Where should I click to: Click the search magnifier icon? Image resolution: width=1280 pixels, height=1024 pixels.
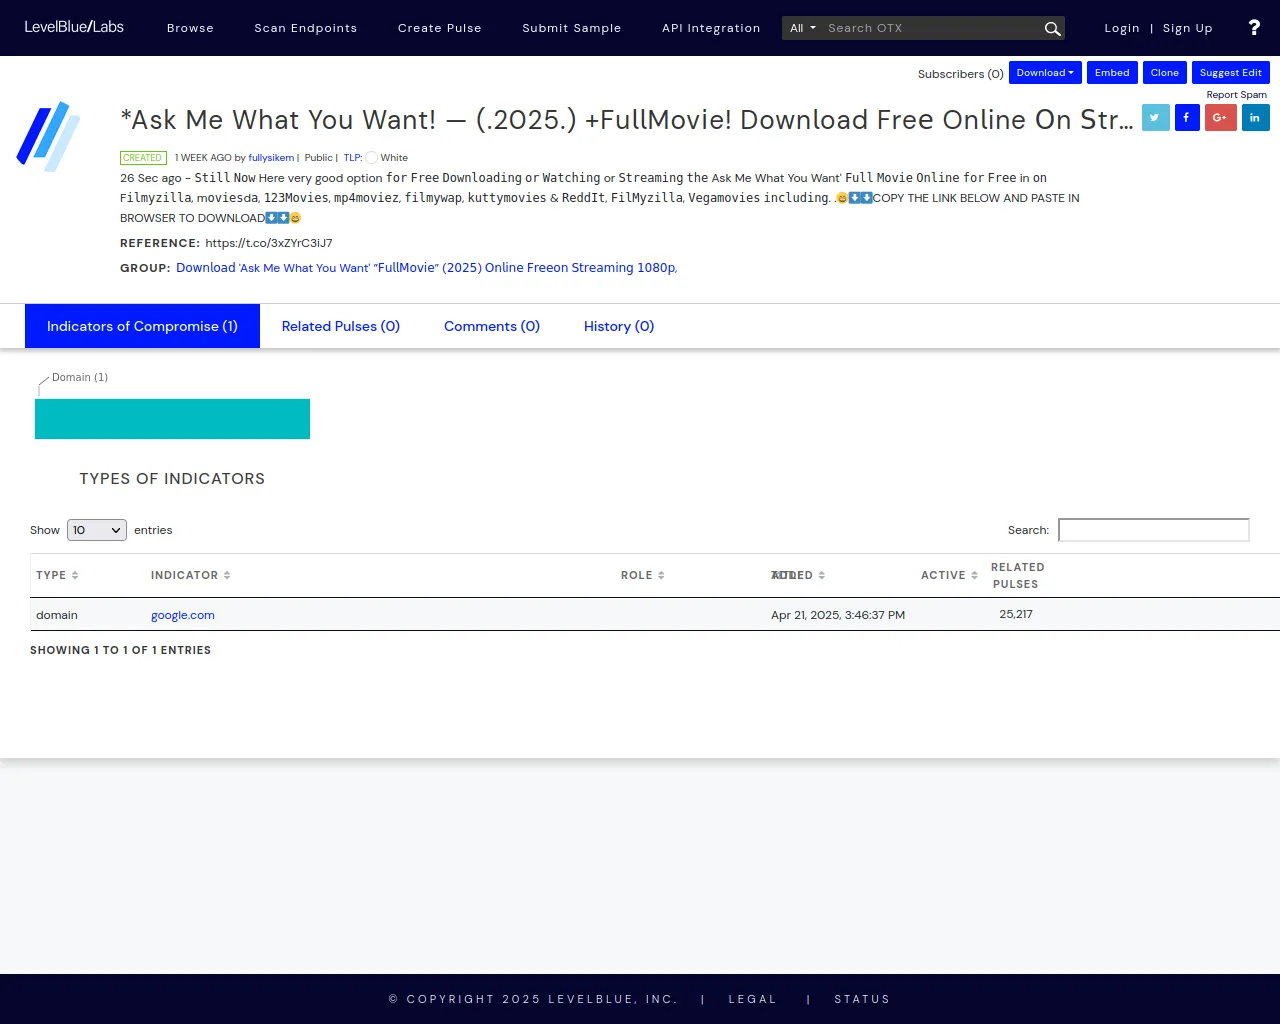click(1052, 29)
